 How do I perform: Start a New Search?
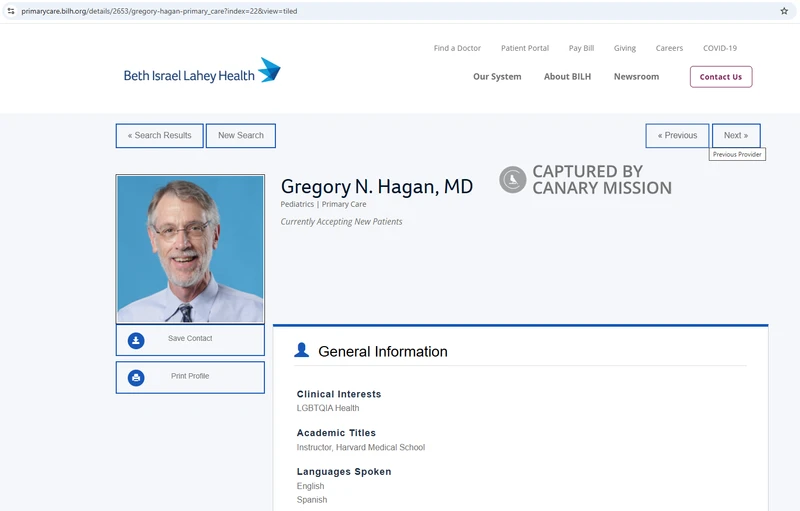click(241, 136)
